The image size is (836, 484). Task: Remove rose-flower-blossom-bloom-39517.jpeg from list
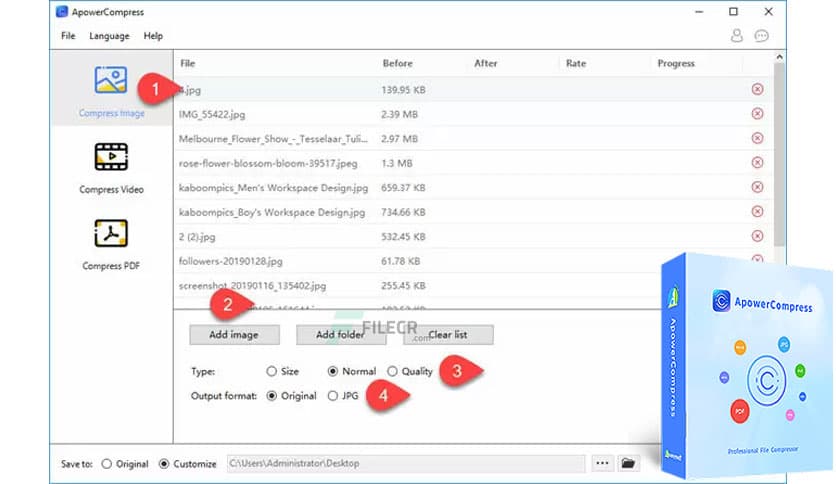[757, 163]
